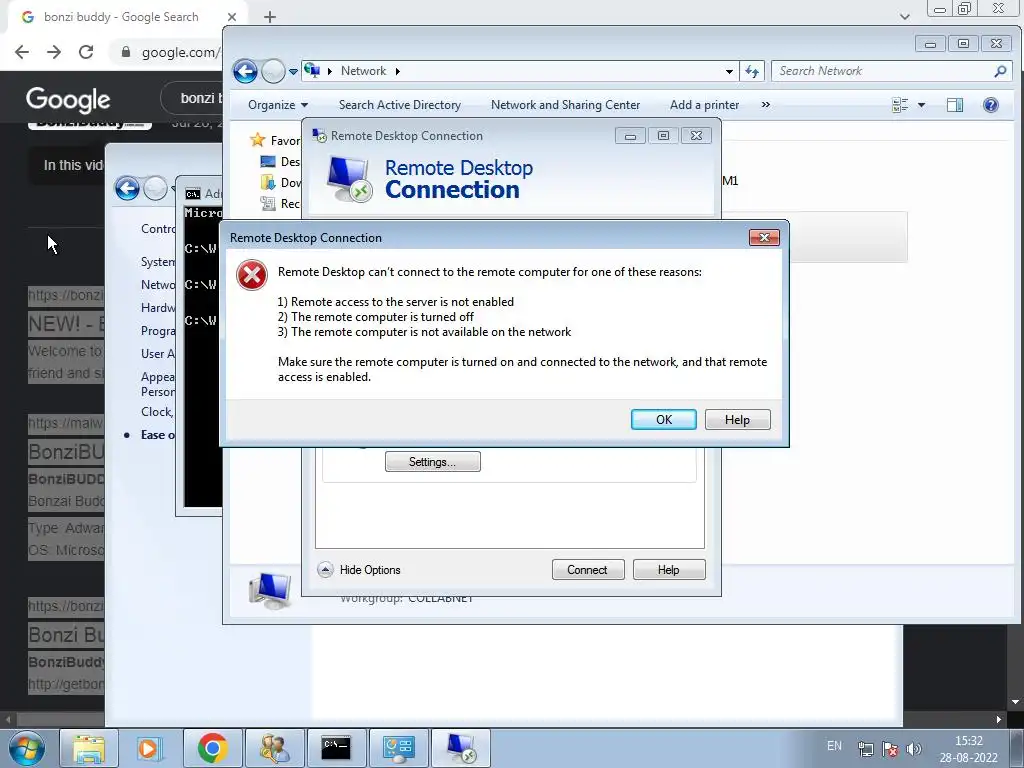Open Desktop in the Favorites list
The height and width of the screenshot is (768, 1024).
pos(280,161)
